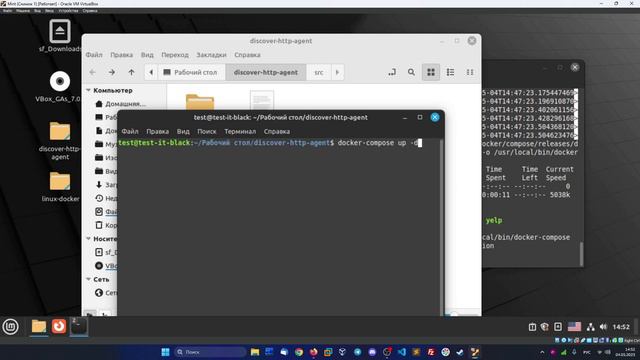
Task: Open discover-http-agent desktop folder
Action: coord(60,140)
